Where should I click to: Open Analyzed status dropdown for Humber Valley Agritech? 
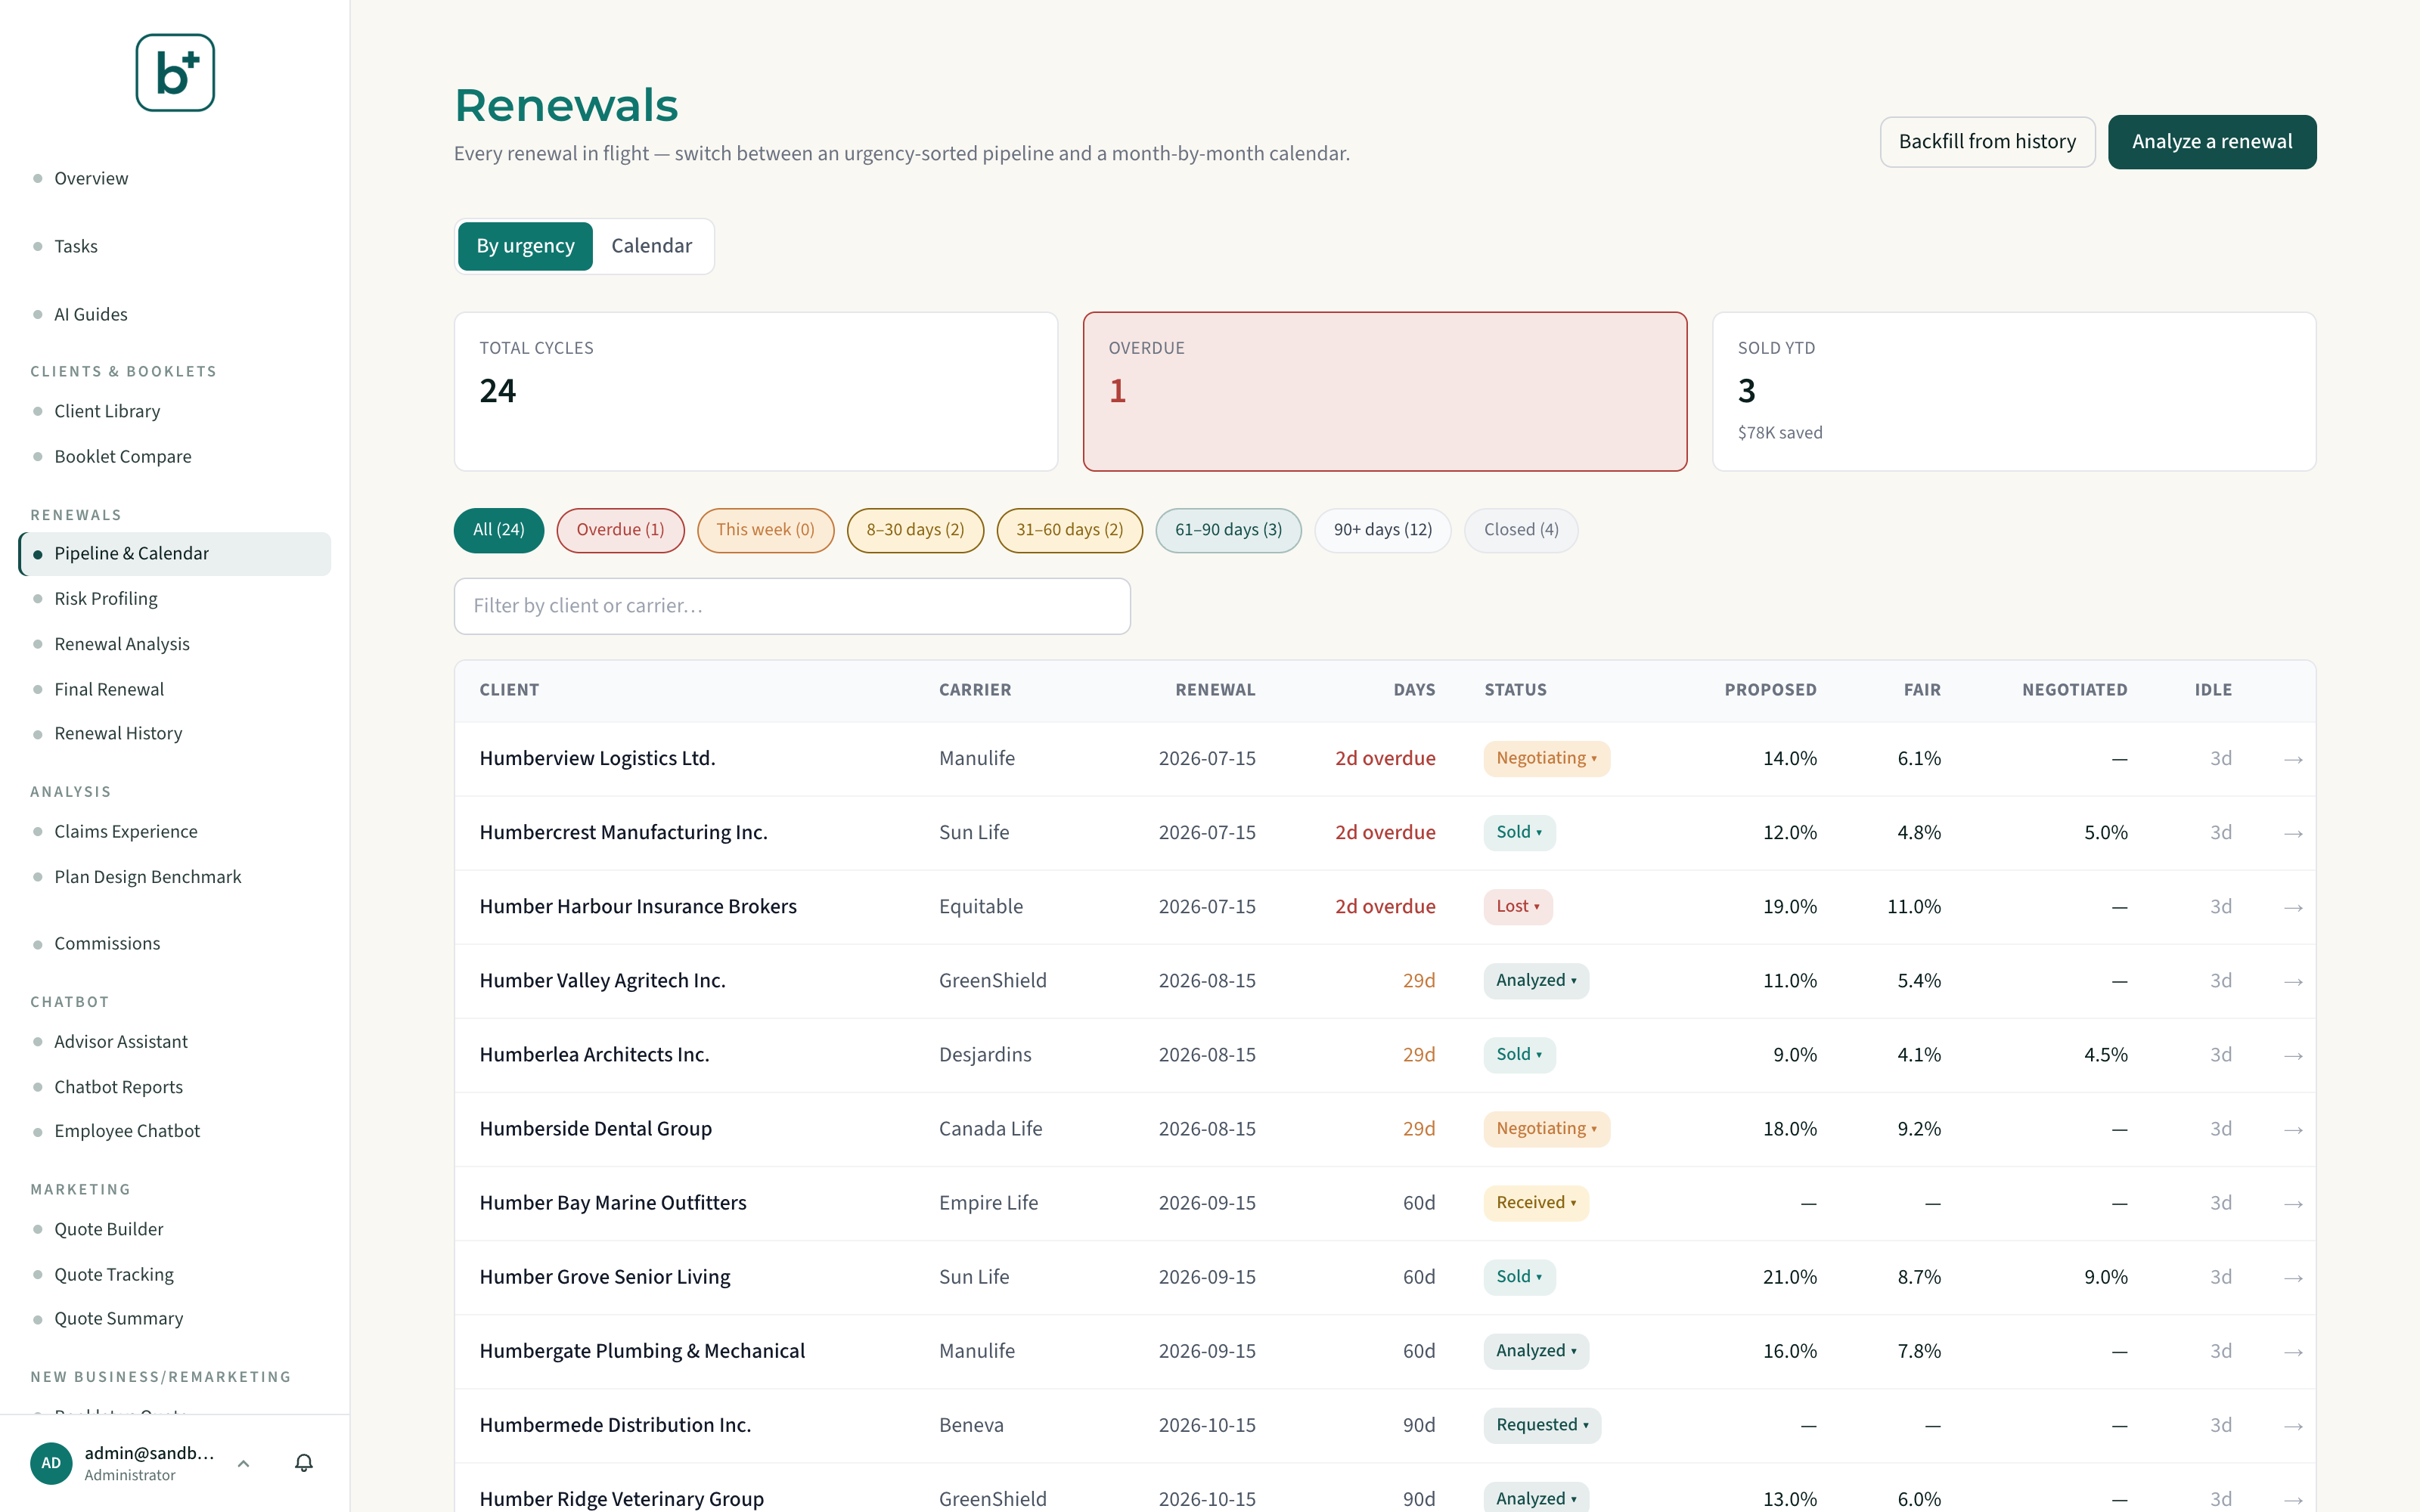click(1536, 980)
